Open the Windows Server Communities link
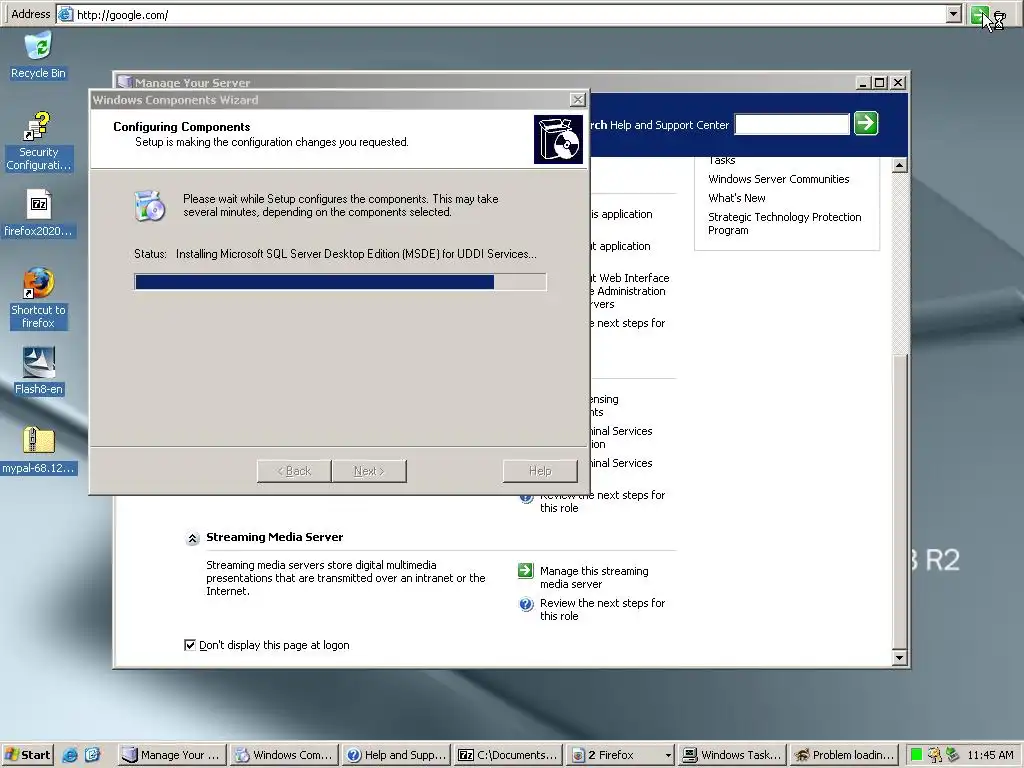 click(x=778, y=179)
